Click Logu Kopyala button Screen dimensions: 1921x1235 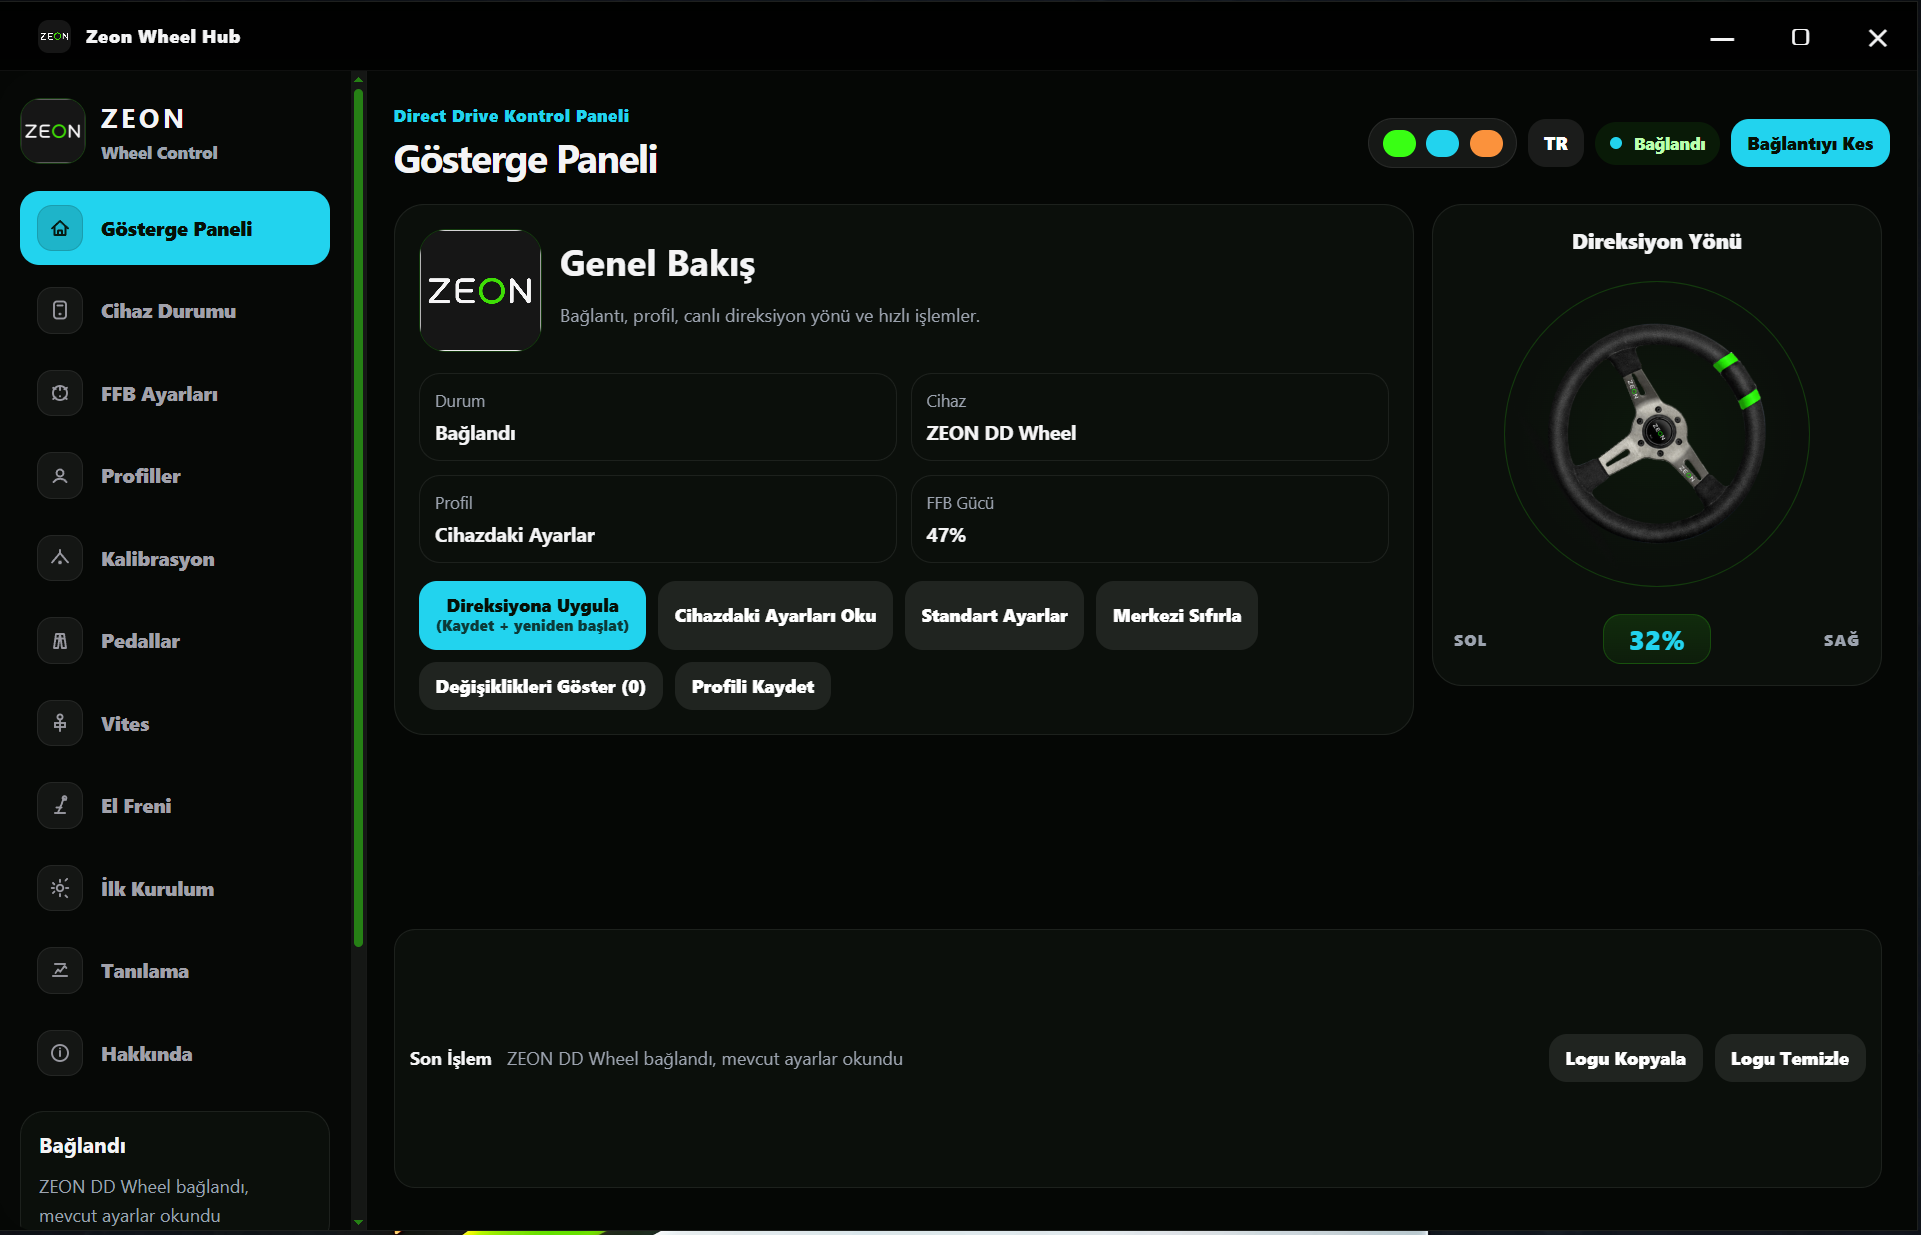click(1625, 1058)
